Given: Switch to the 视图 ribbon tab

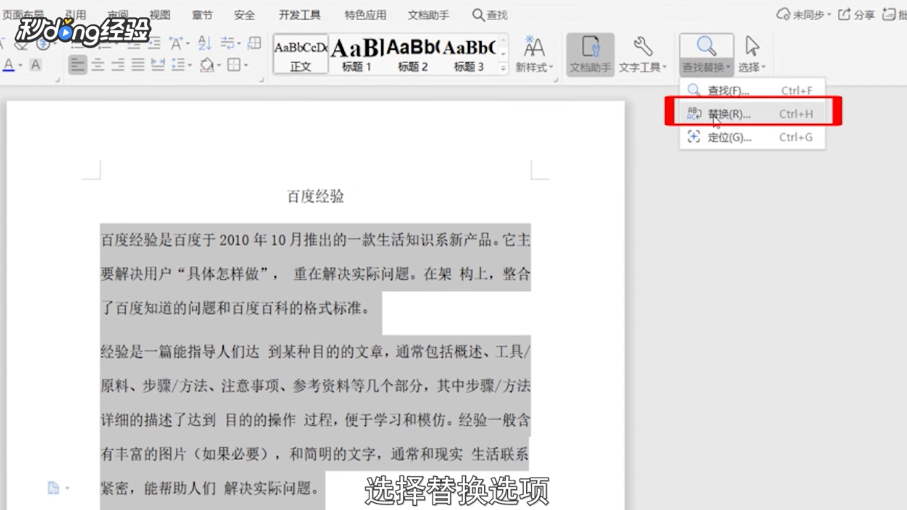Looking at the screenshot, I should click(x=160, y=15).
